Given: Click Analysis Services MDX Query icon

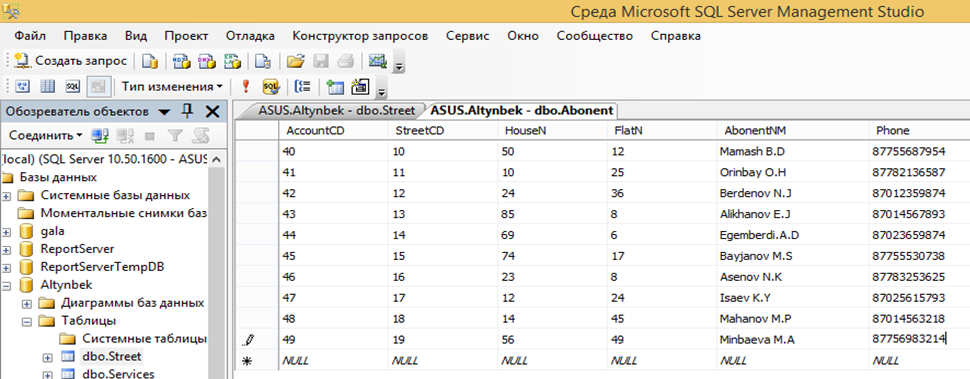Looking at the screenshot, I should click(x=180, y=61).
